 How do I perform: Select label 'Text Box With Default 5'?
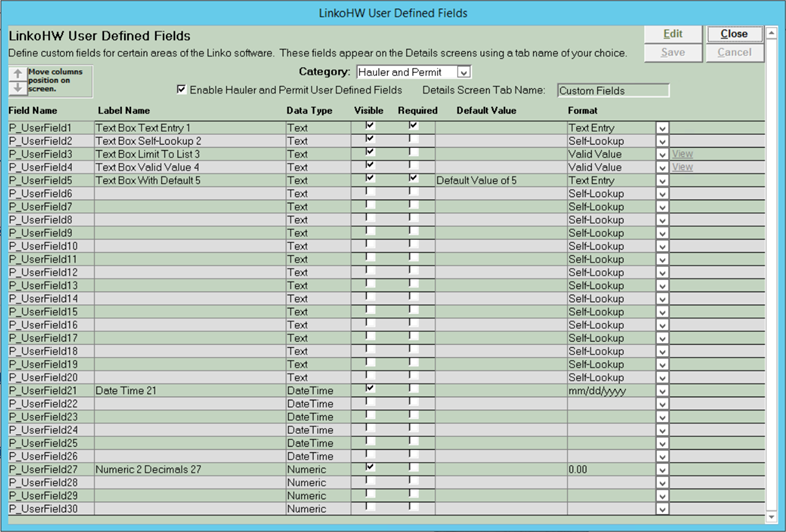[148, 181]
